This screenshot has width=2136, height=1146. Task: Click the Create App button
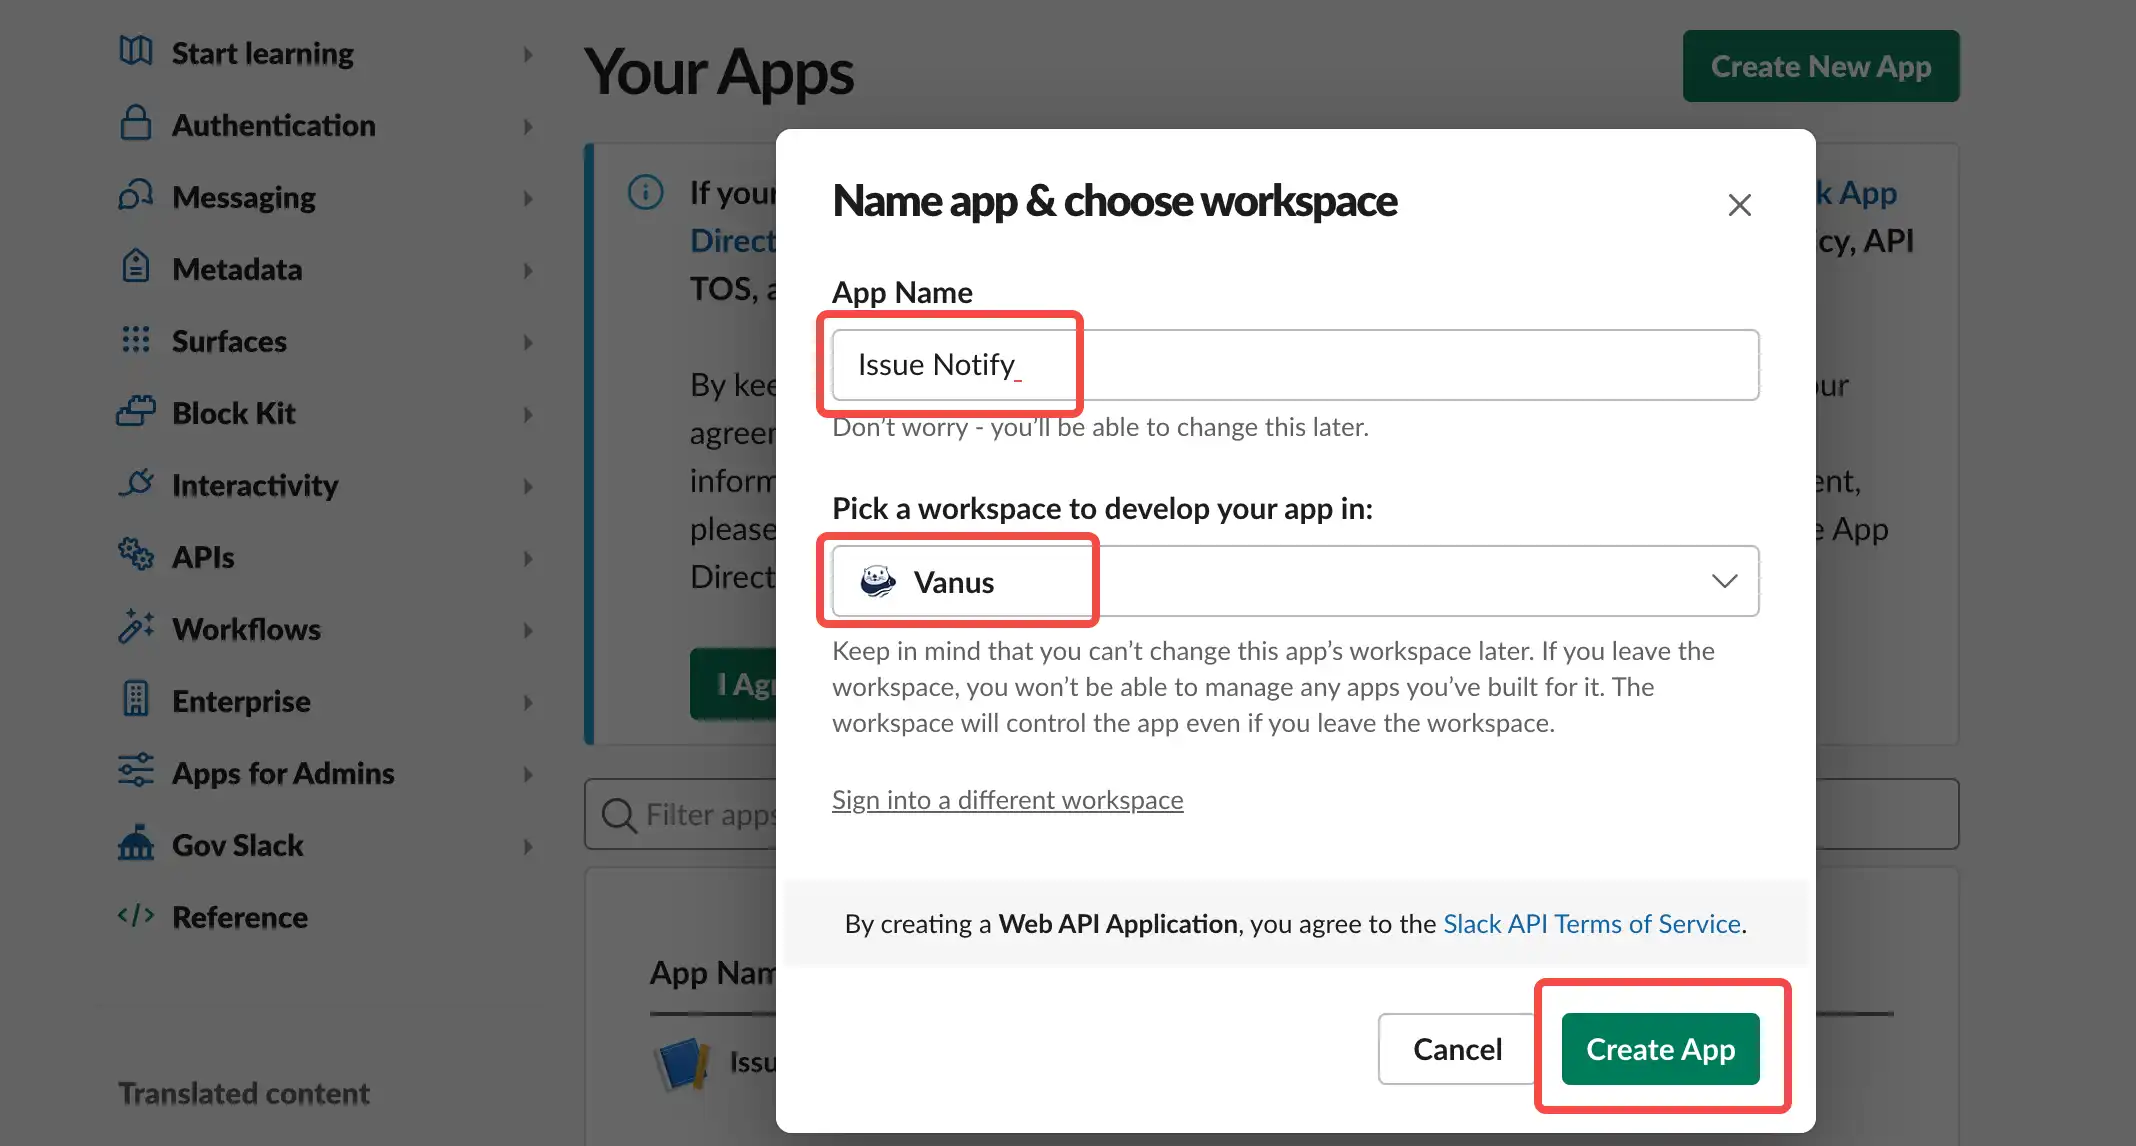pyautogui.click(x=1663, y=1048)
